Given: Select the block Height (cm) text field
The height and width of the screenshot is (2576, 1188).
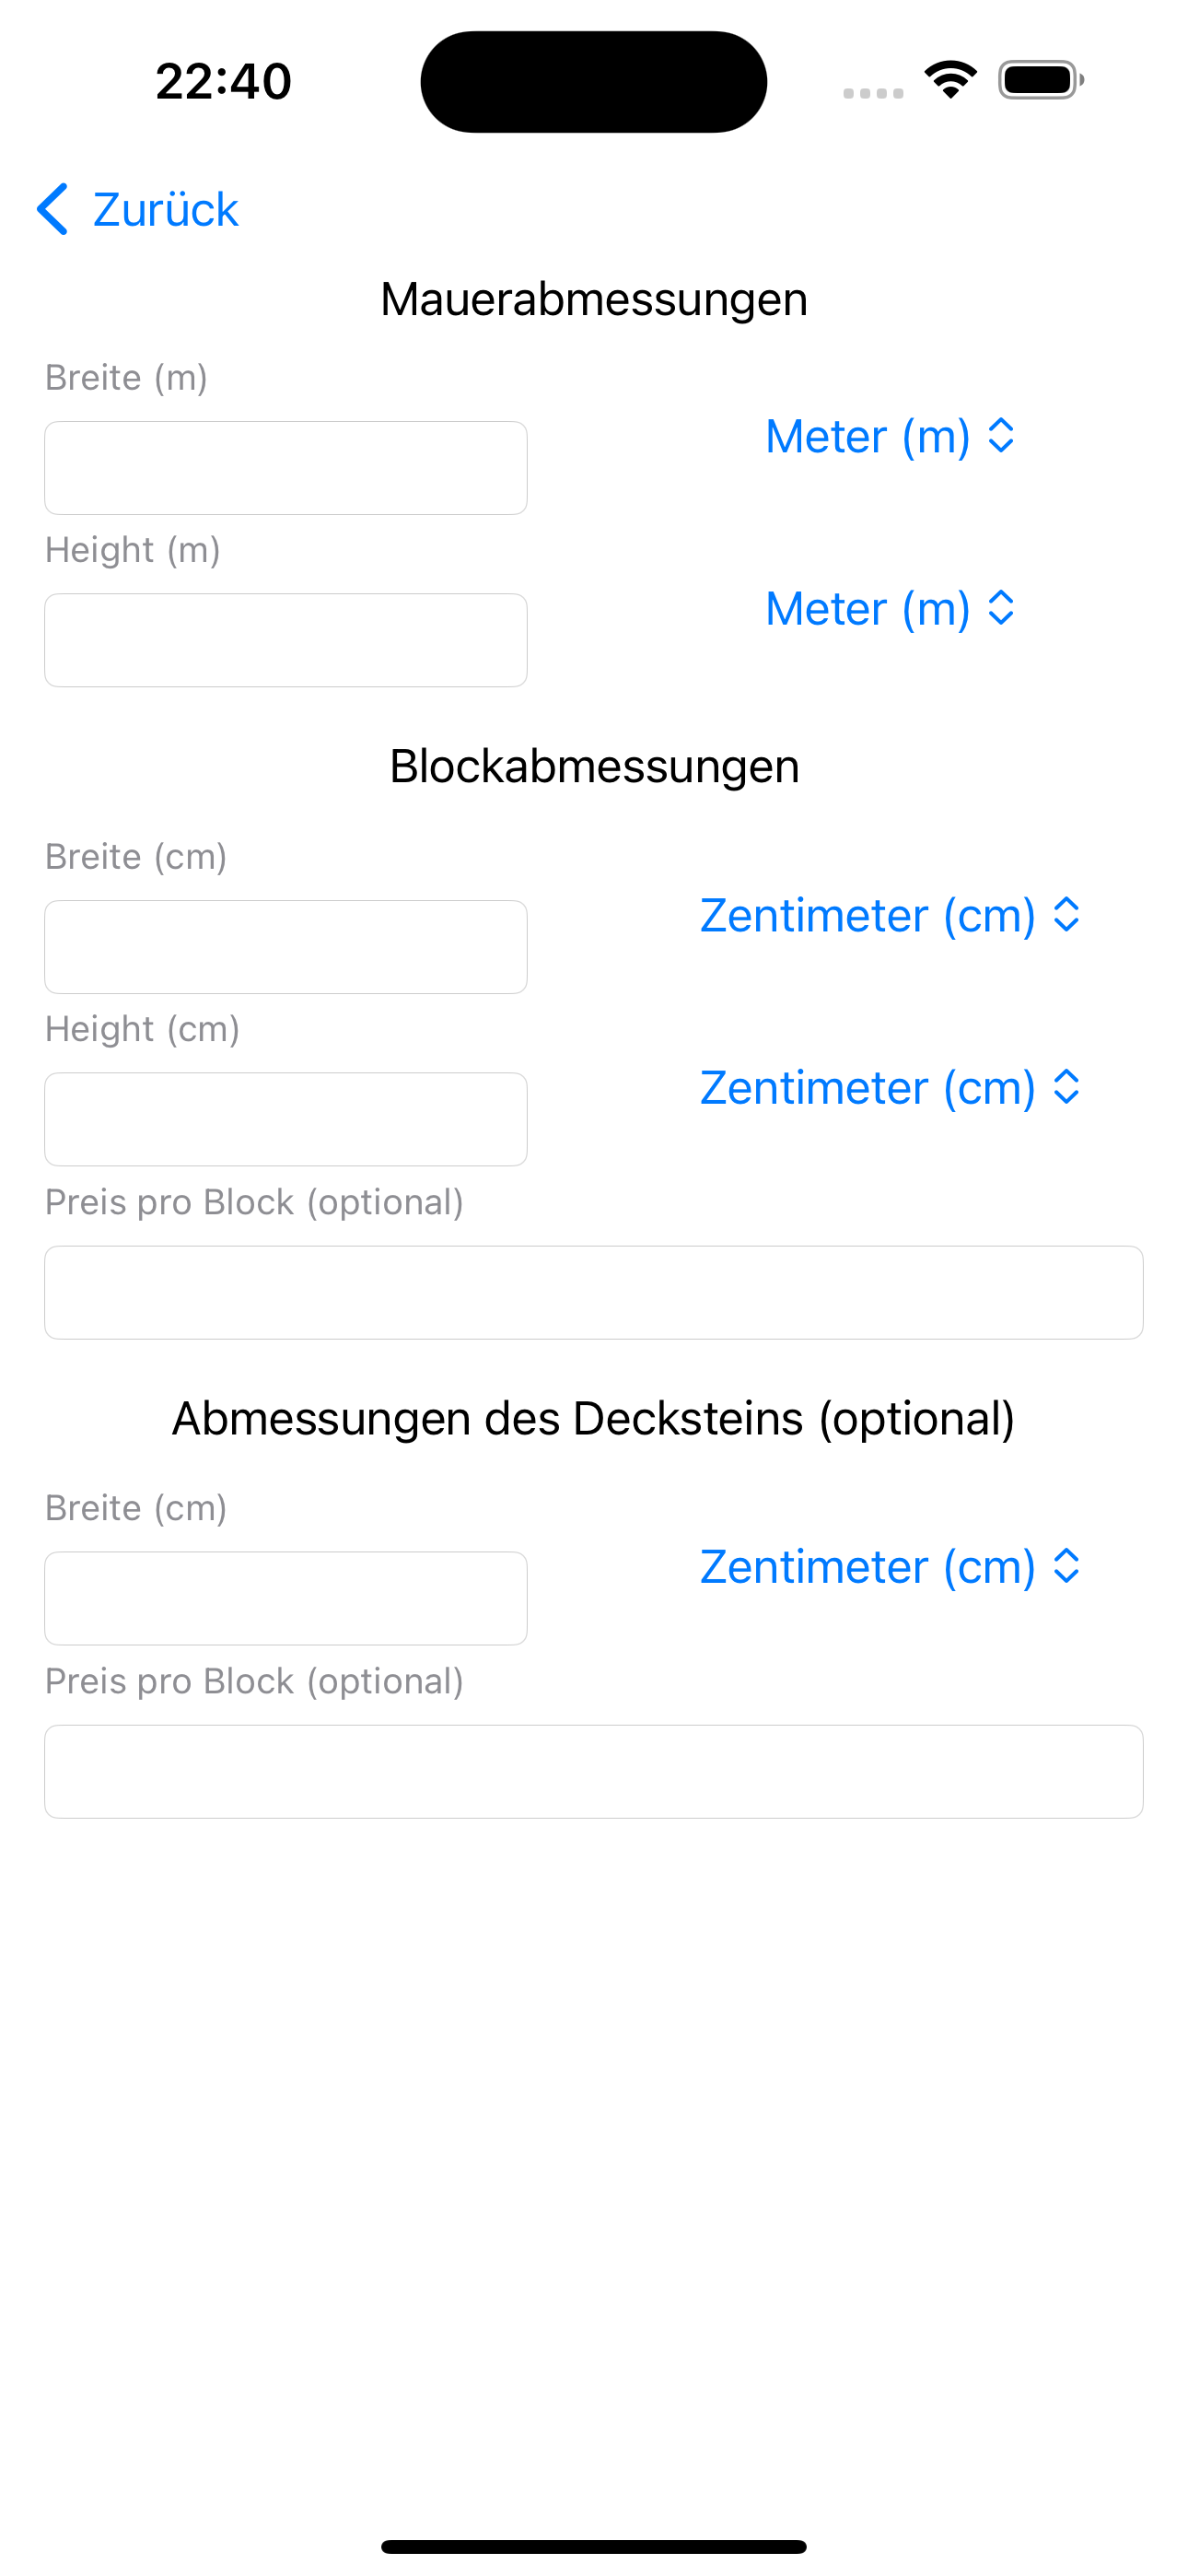Looking at the screenshot, I should click(x=286, y=1119).
